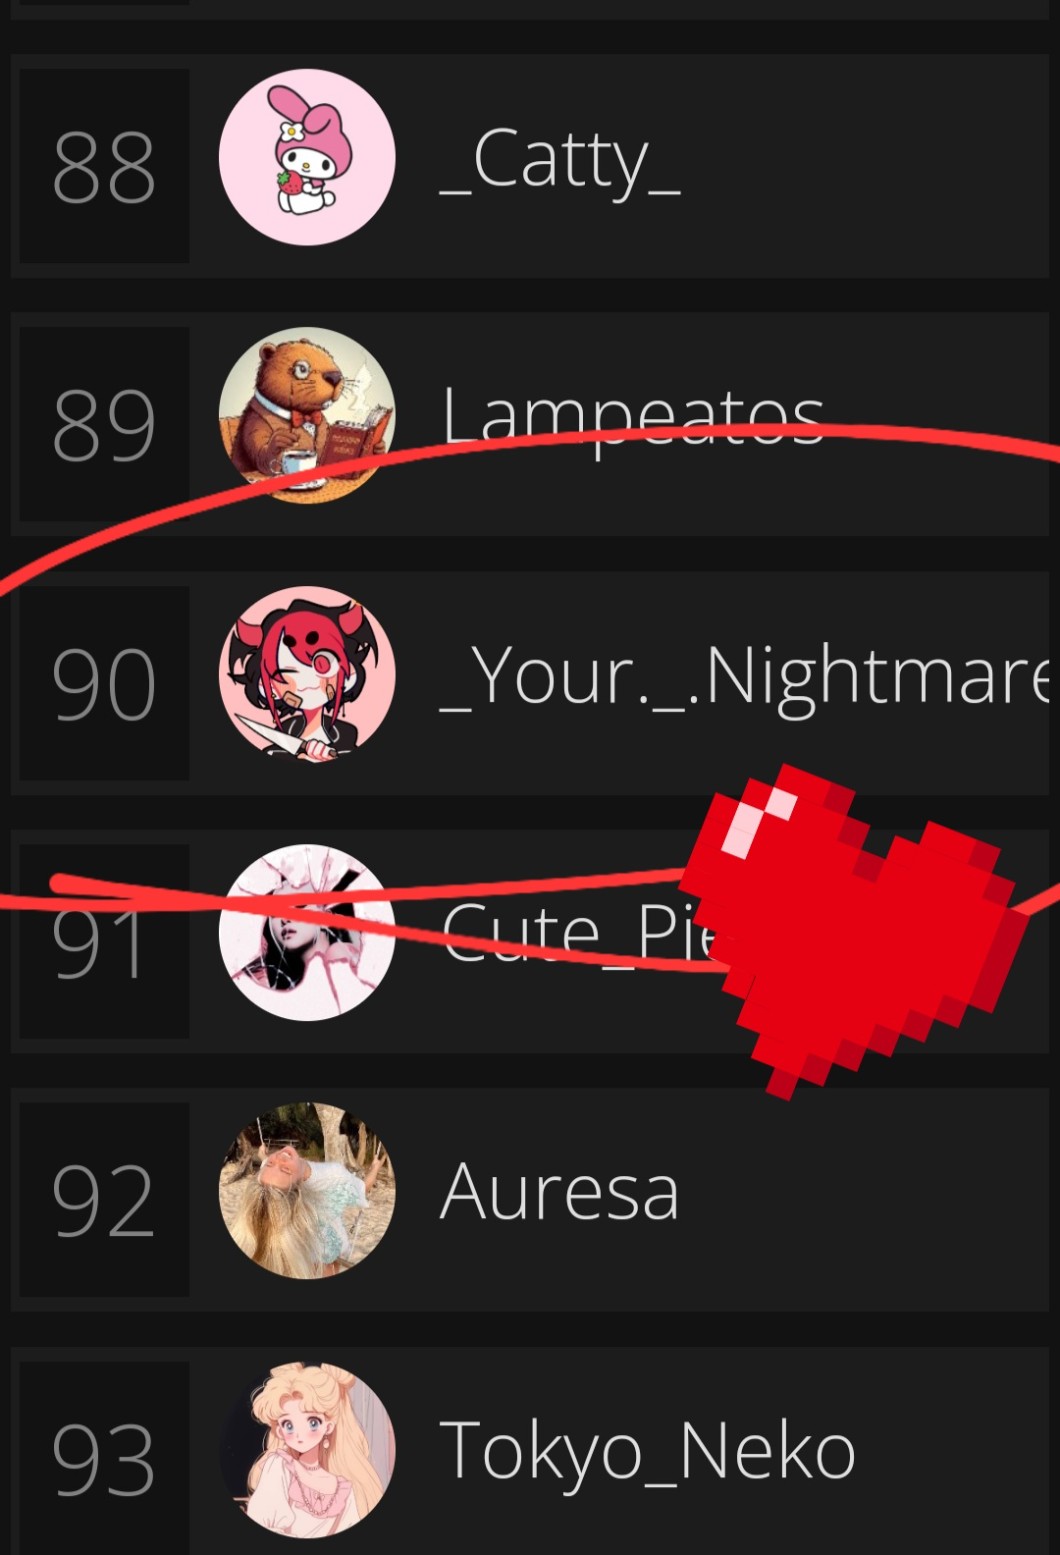
Task: Tap the rank 88 number box
Action: point(104,166)
